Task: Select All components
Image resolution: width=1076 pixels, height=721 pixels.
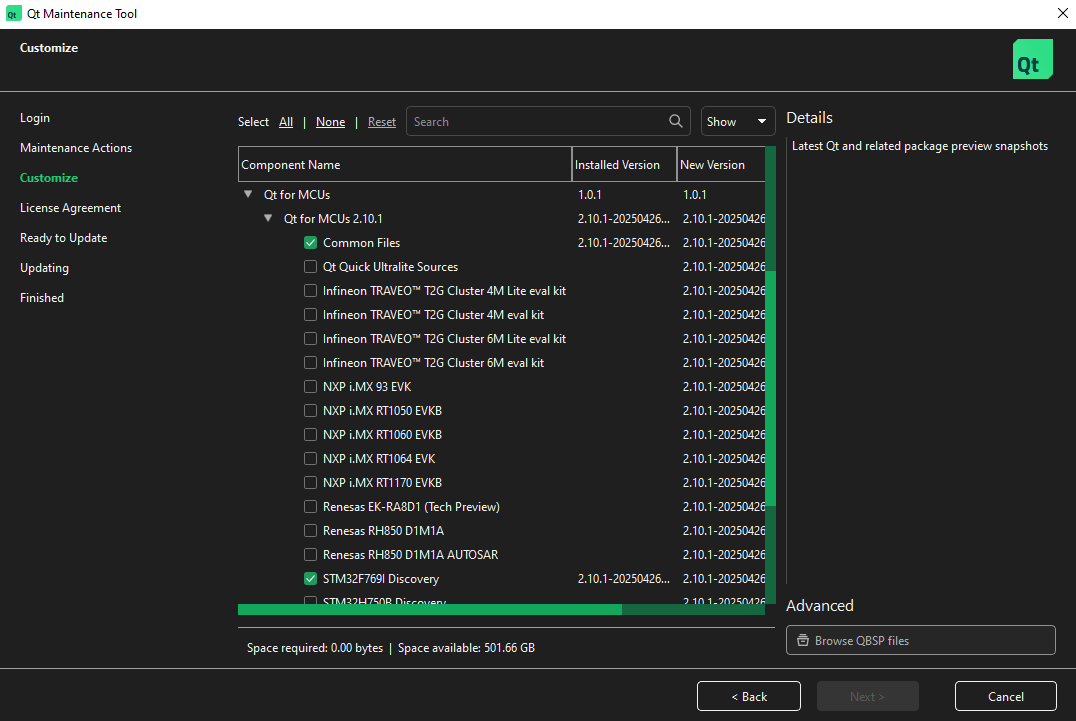Action: [x=286, y=121]
